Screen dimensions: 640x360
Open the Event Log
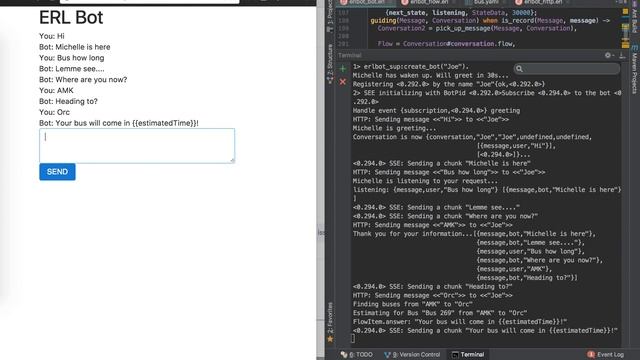pos(605,355)
